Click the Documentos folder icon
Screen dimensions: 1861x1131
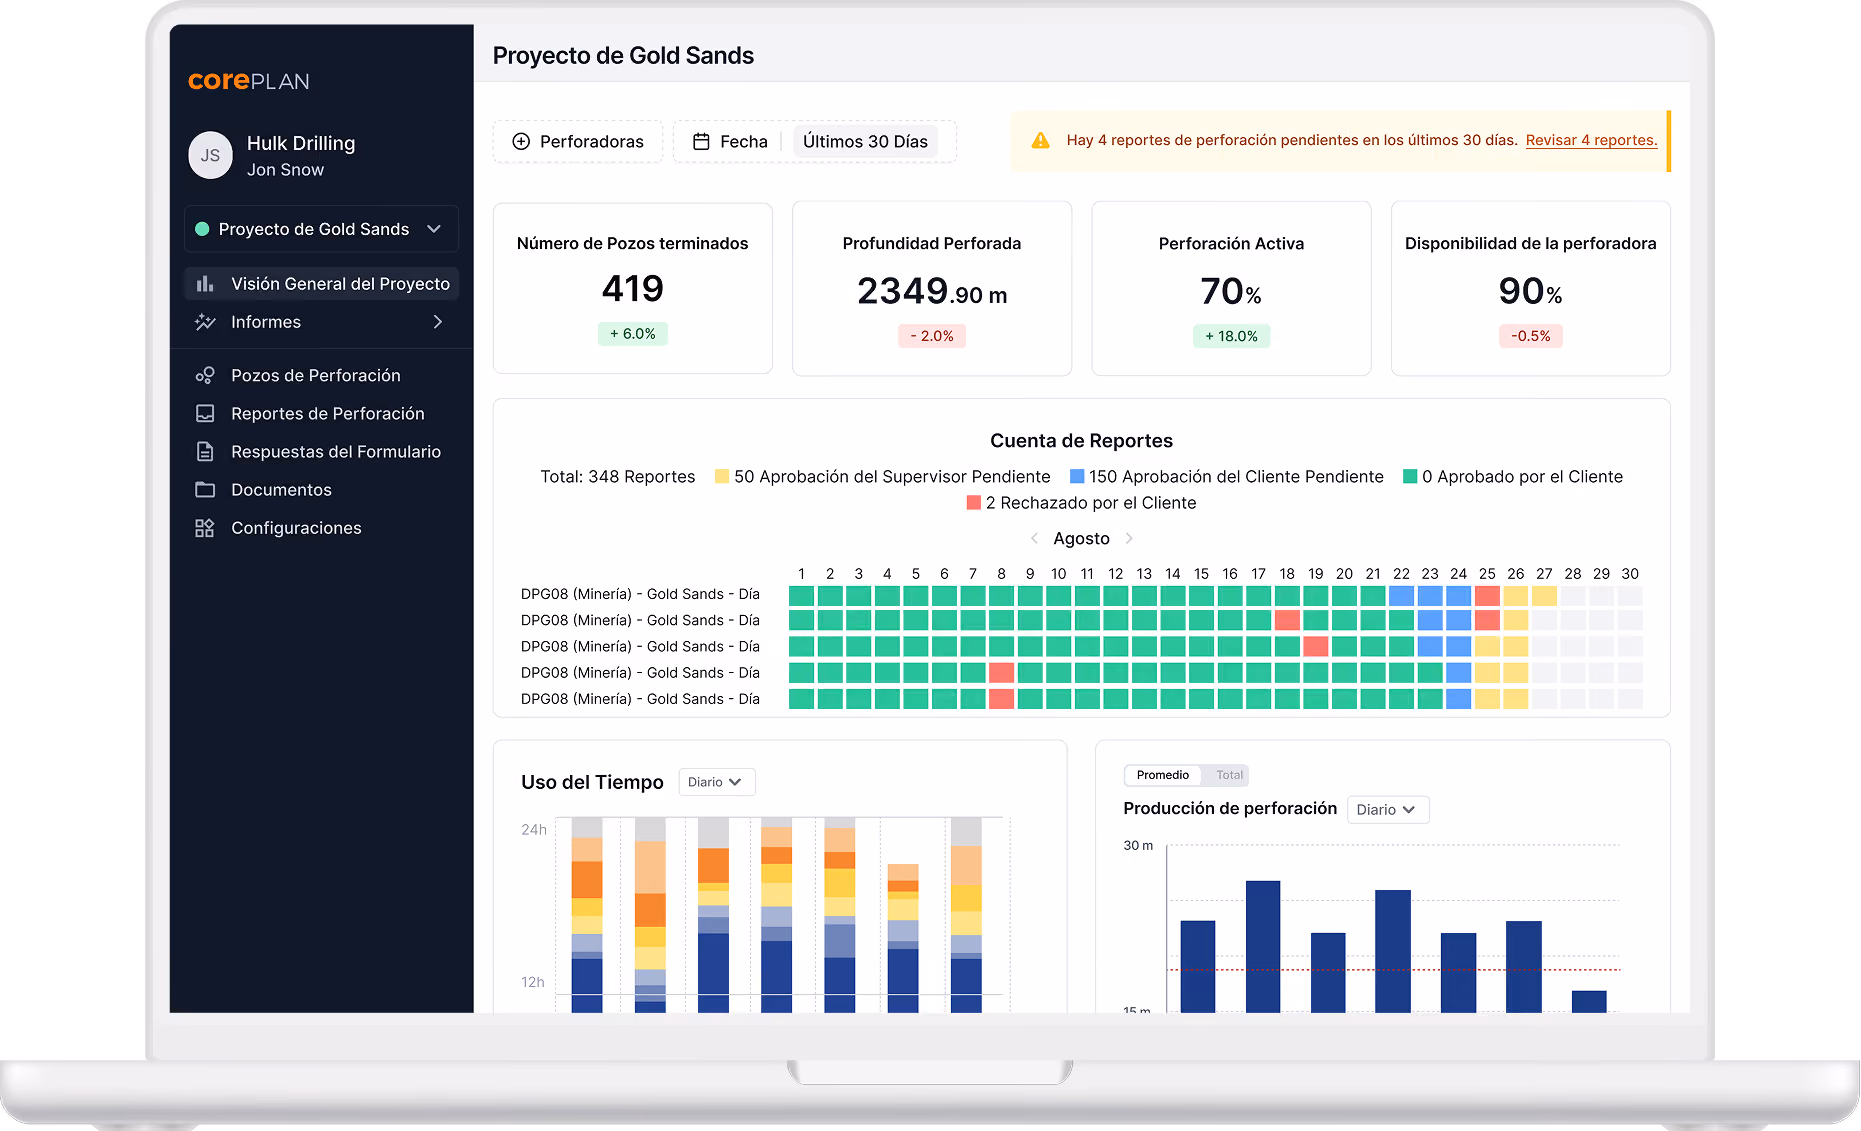205,489
